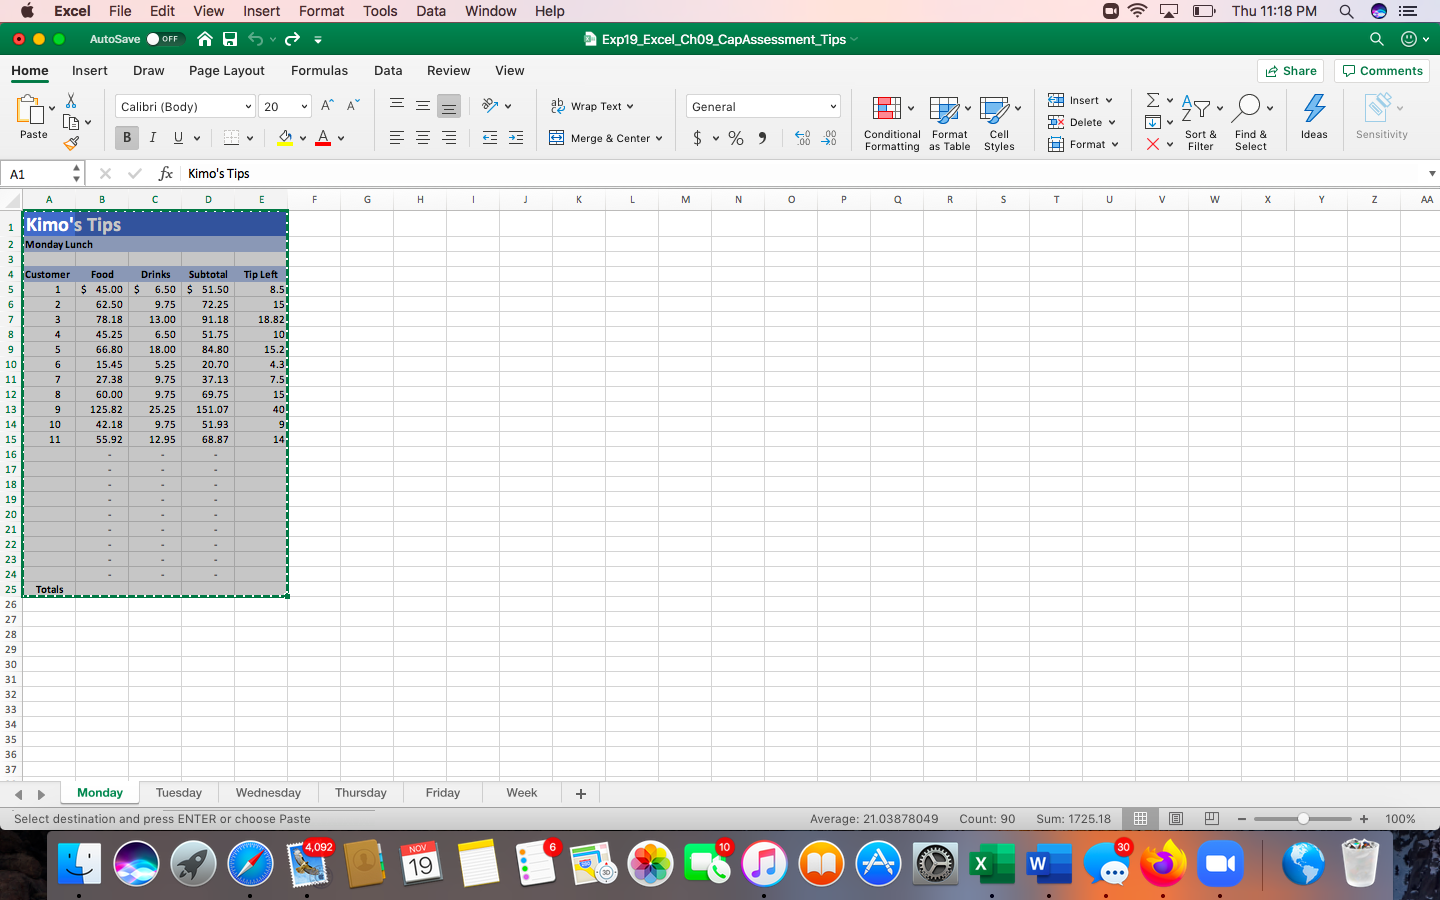Enable Italic formatting
This screenshot has height=900, width=1440.
153,138
